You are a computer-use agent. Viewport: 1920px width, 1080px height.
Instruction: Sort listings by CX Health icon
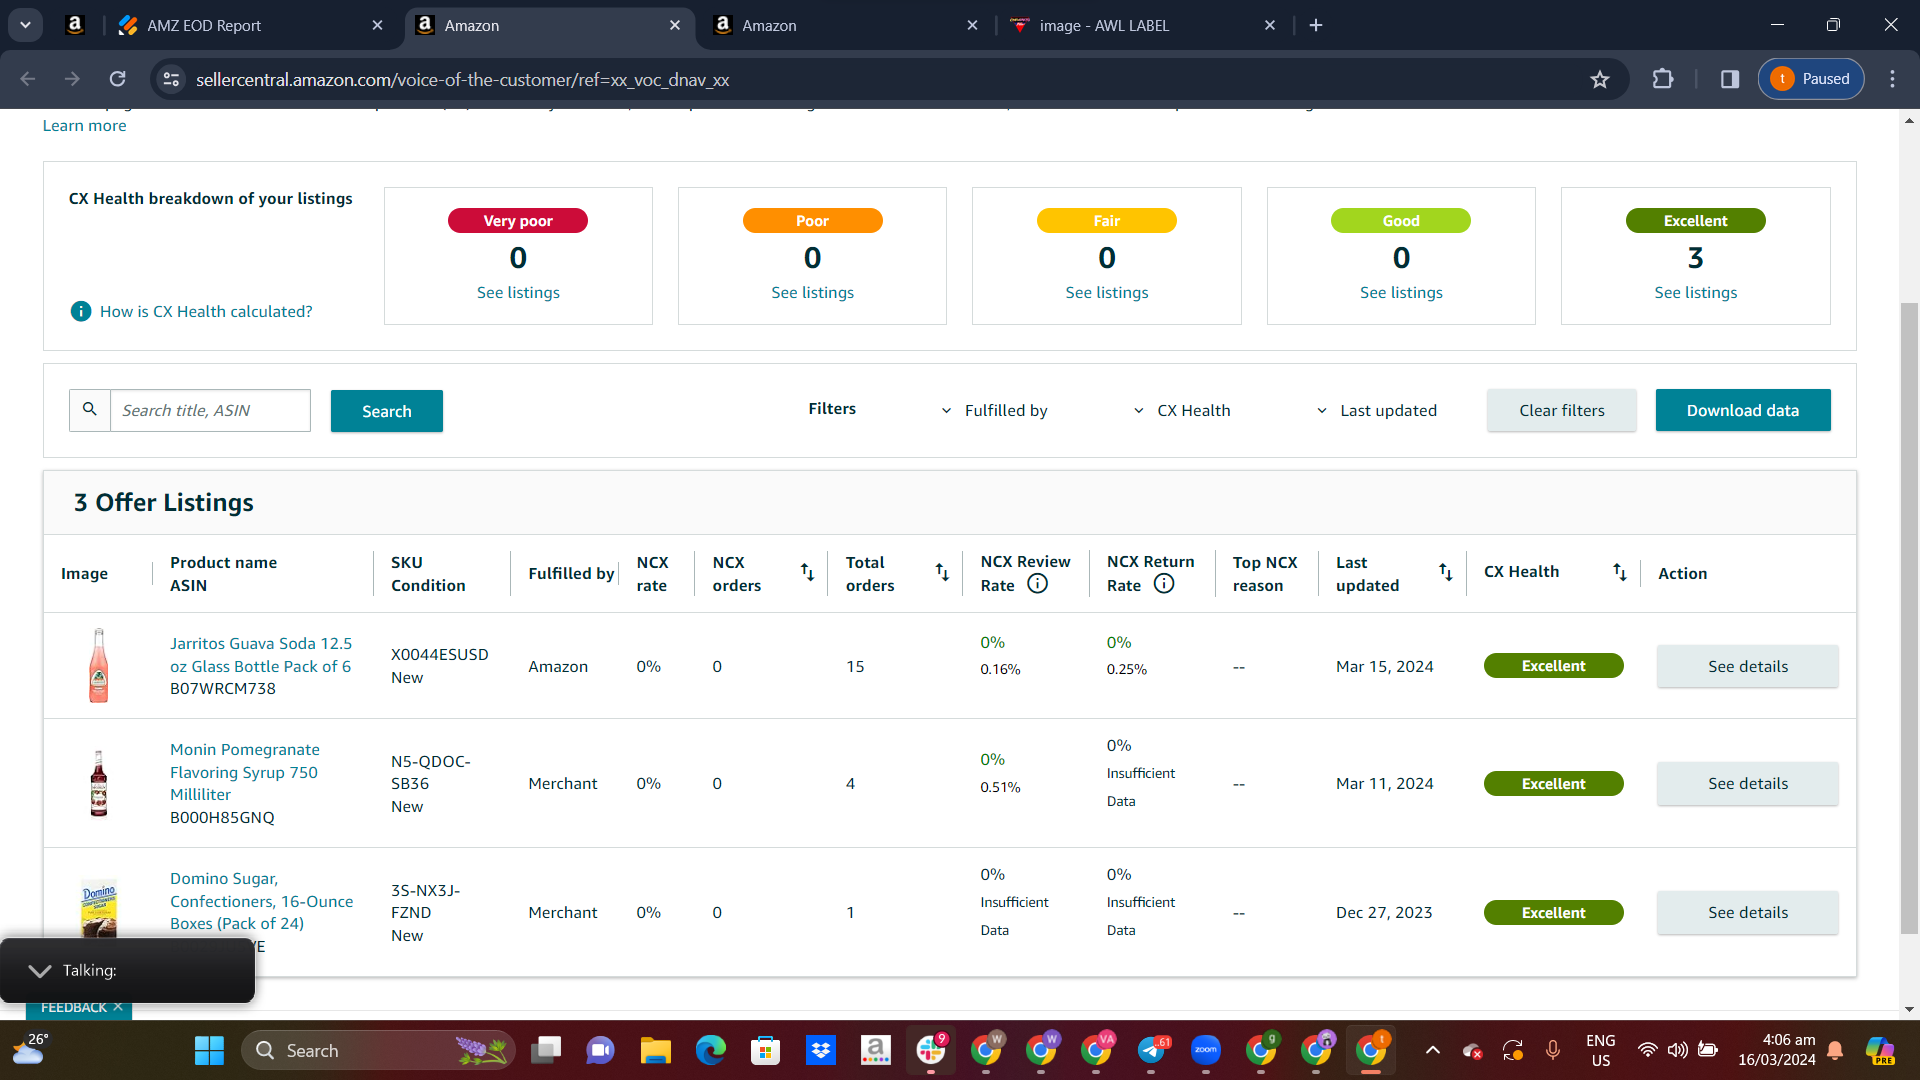[1620, 572]
